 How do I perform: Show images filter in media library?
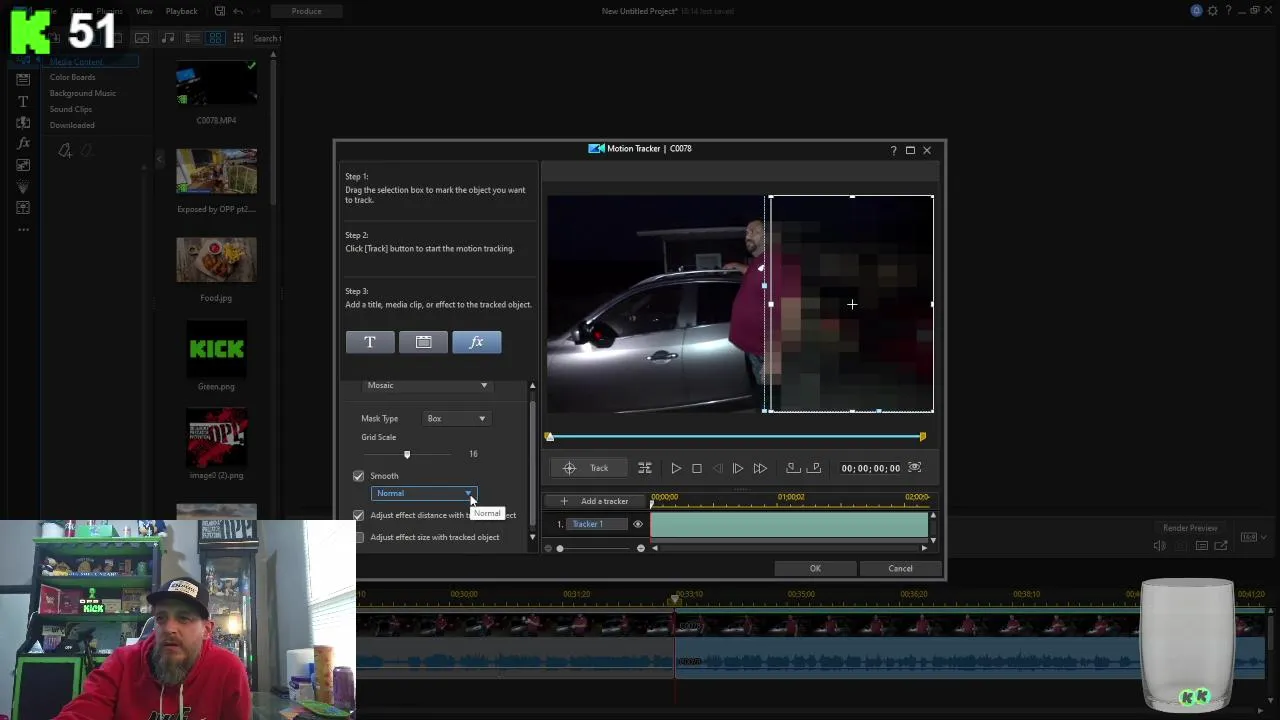click(x=142, y=38)
